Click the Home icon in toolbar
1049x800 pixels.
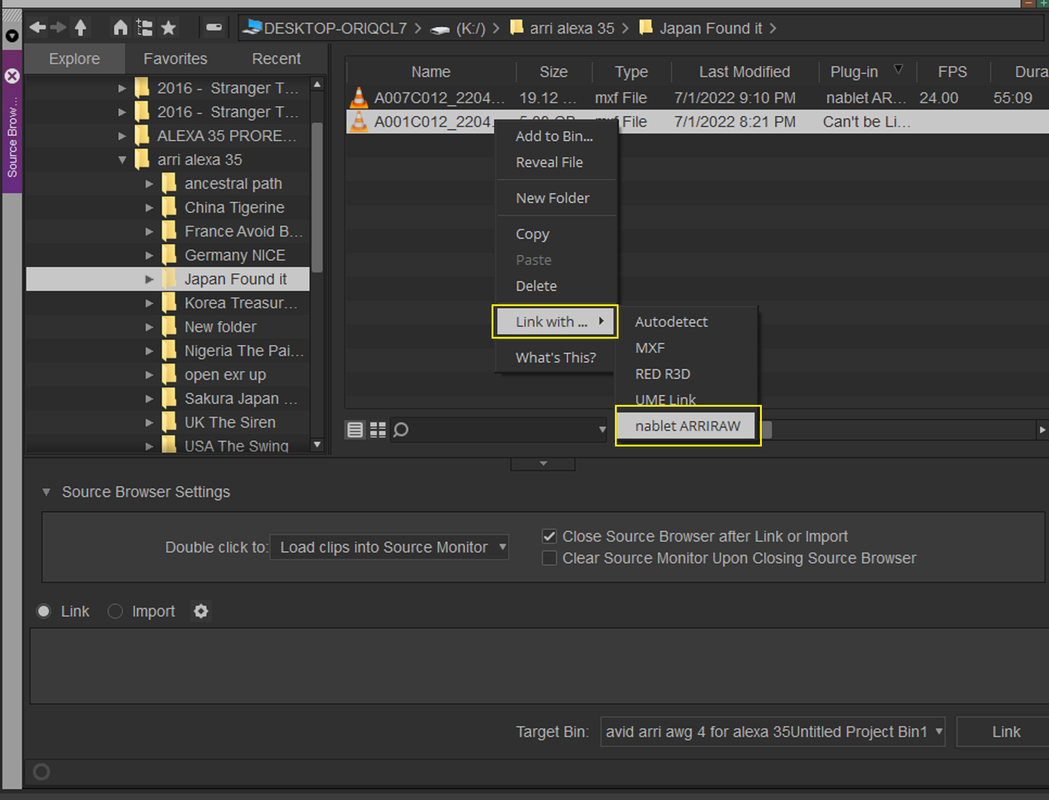120,27
